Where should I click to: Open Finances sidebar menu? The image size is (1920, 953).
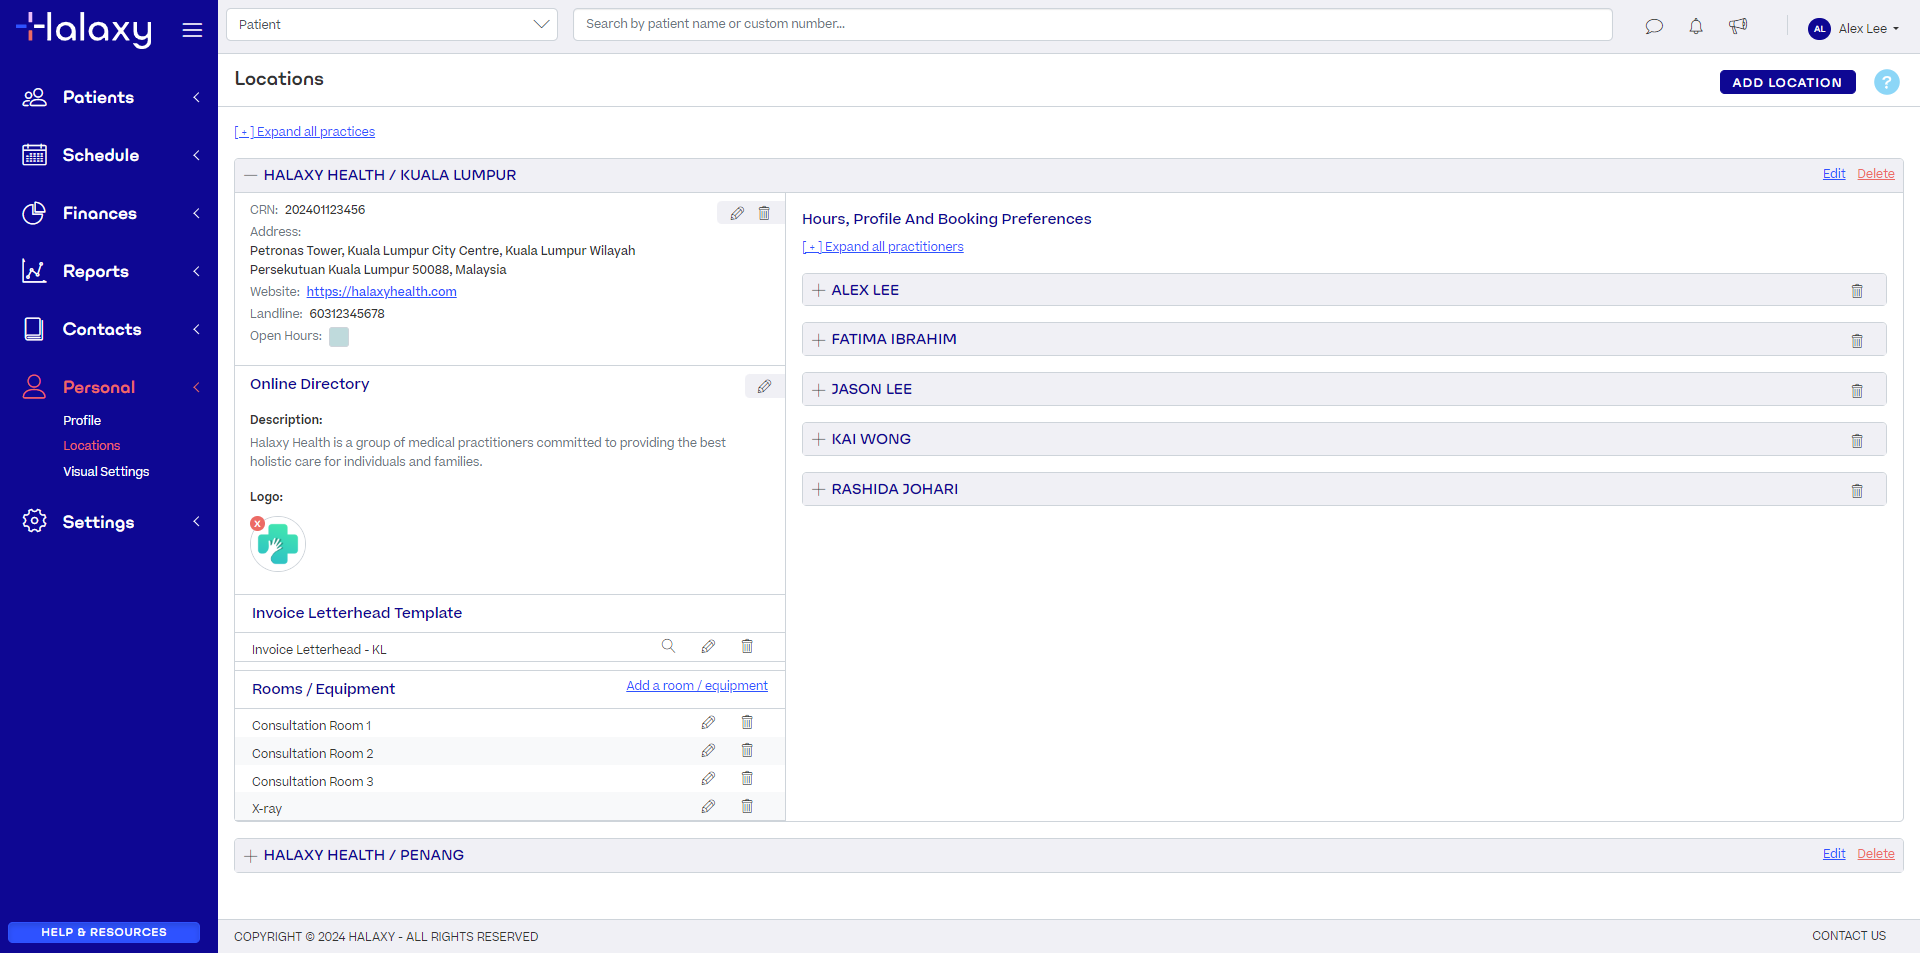(x=109, y=213)
